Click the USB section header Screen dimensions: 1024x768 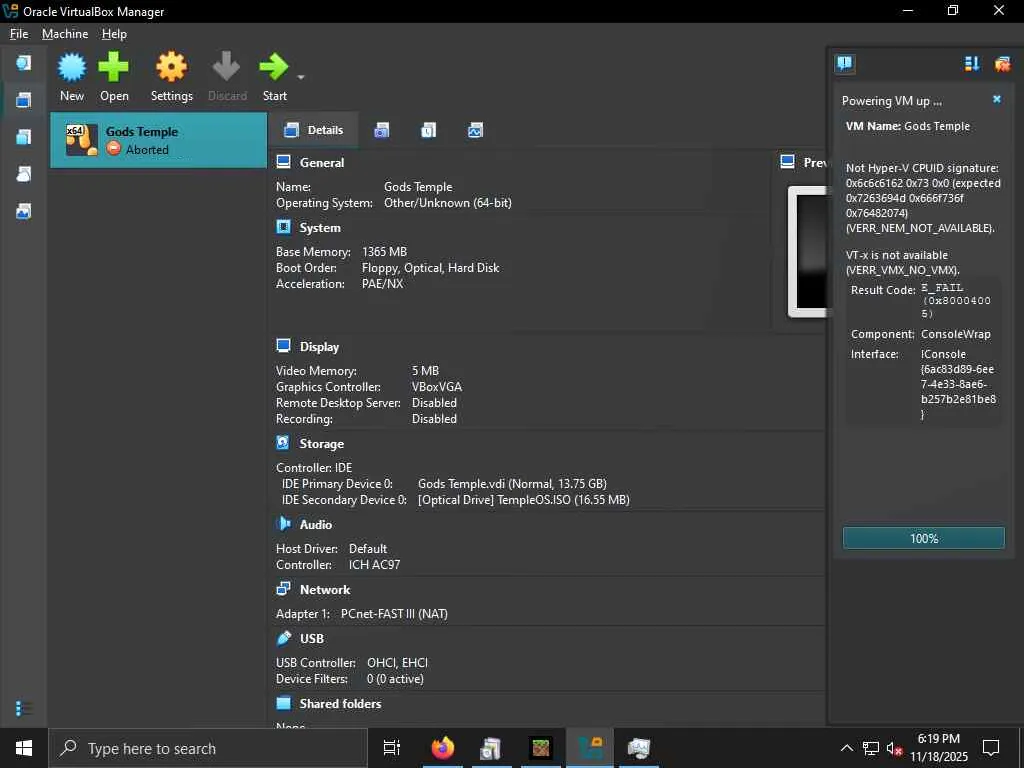pos(312,639)
